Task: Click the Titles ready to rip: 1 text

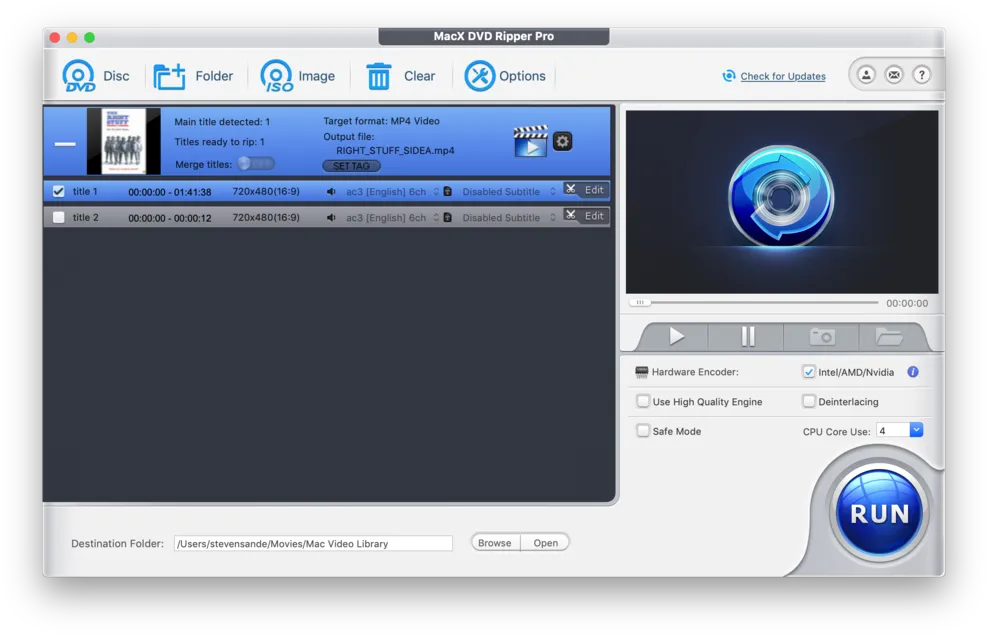Action: pos(219,142)
